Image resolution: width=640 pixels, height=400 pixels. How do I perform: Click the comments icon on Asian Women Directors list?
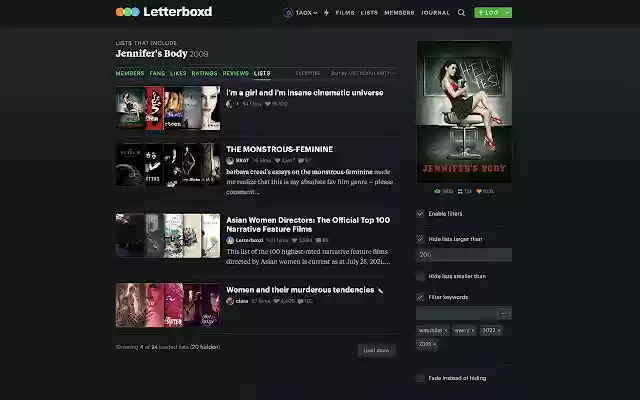point(318,240)
